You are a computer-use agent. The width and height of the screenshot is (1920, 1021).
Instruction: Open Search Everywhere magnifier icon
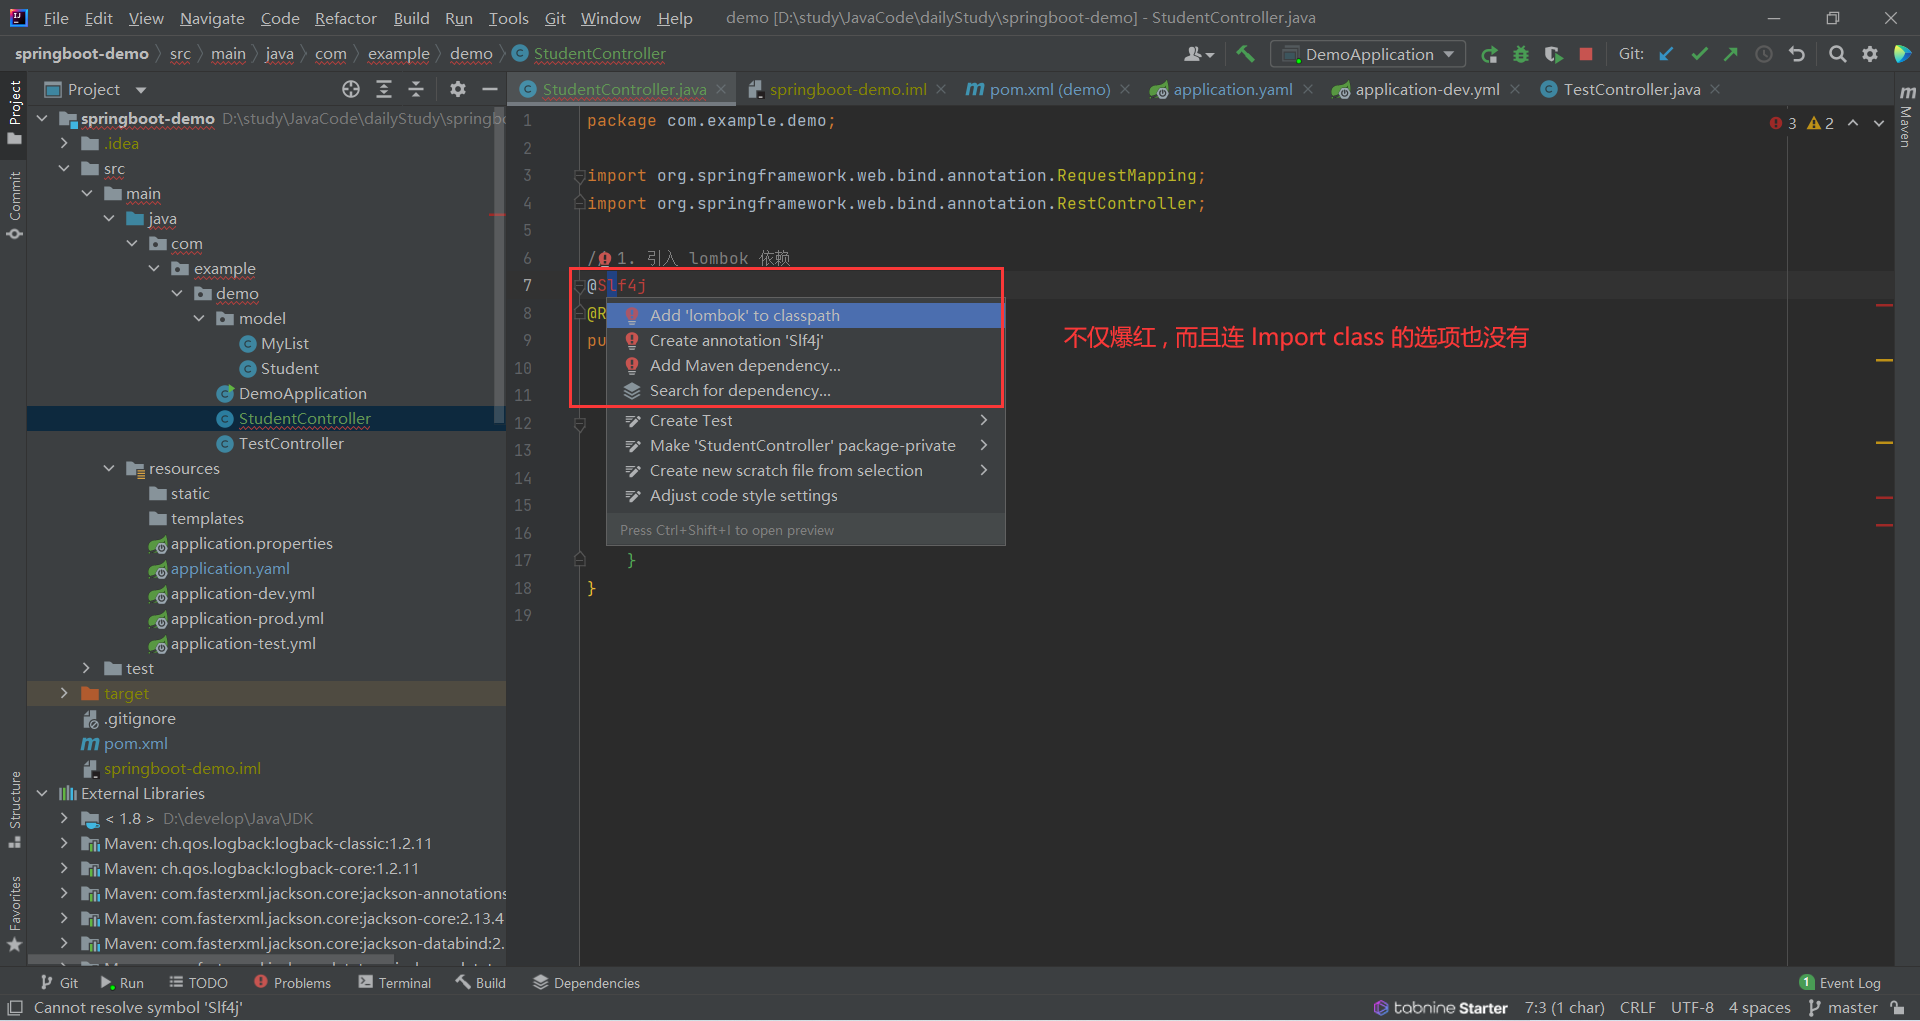pos(1838,54)
